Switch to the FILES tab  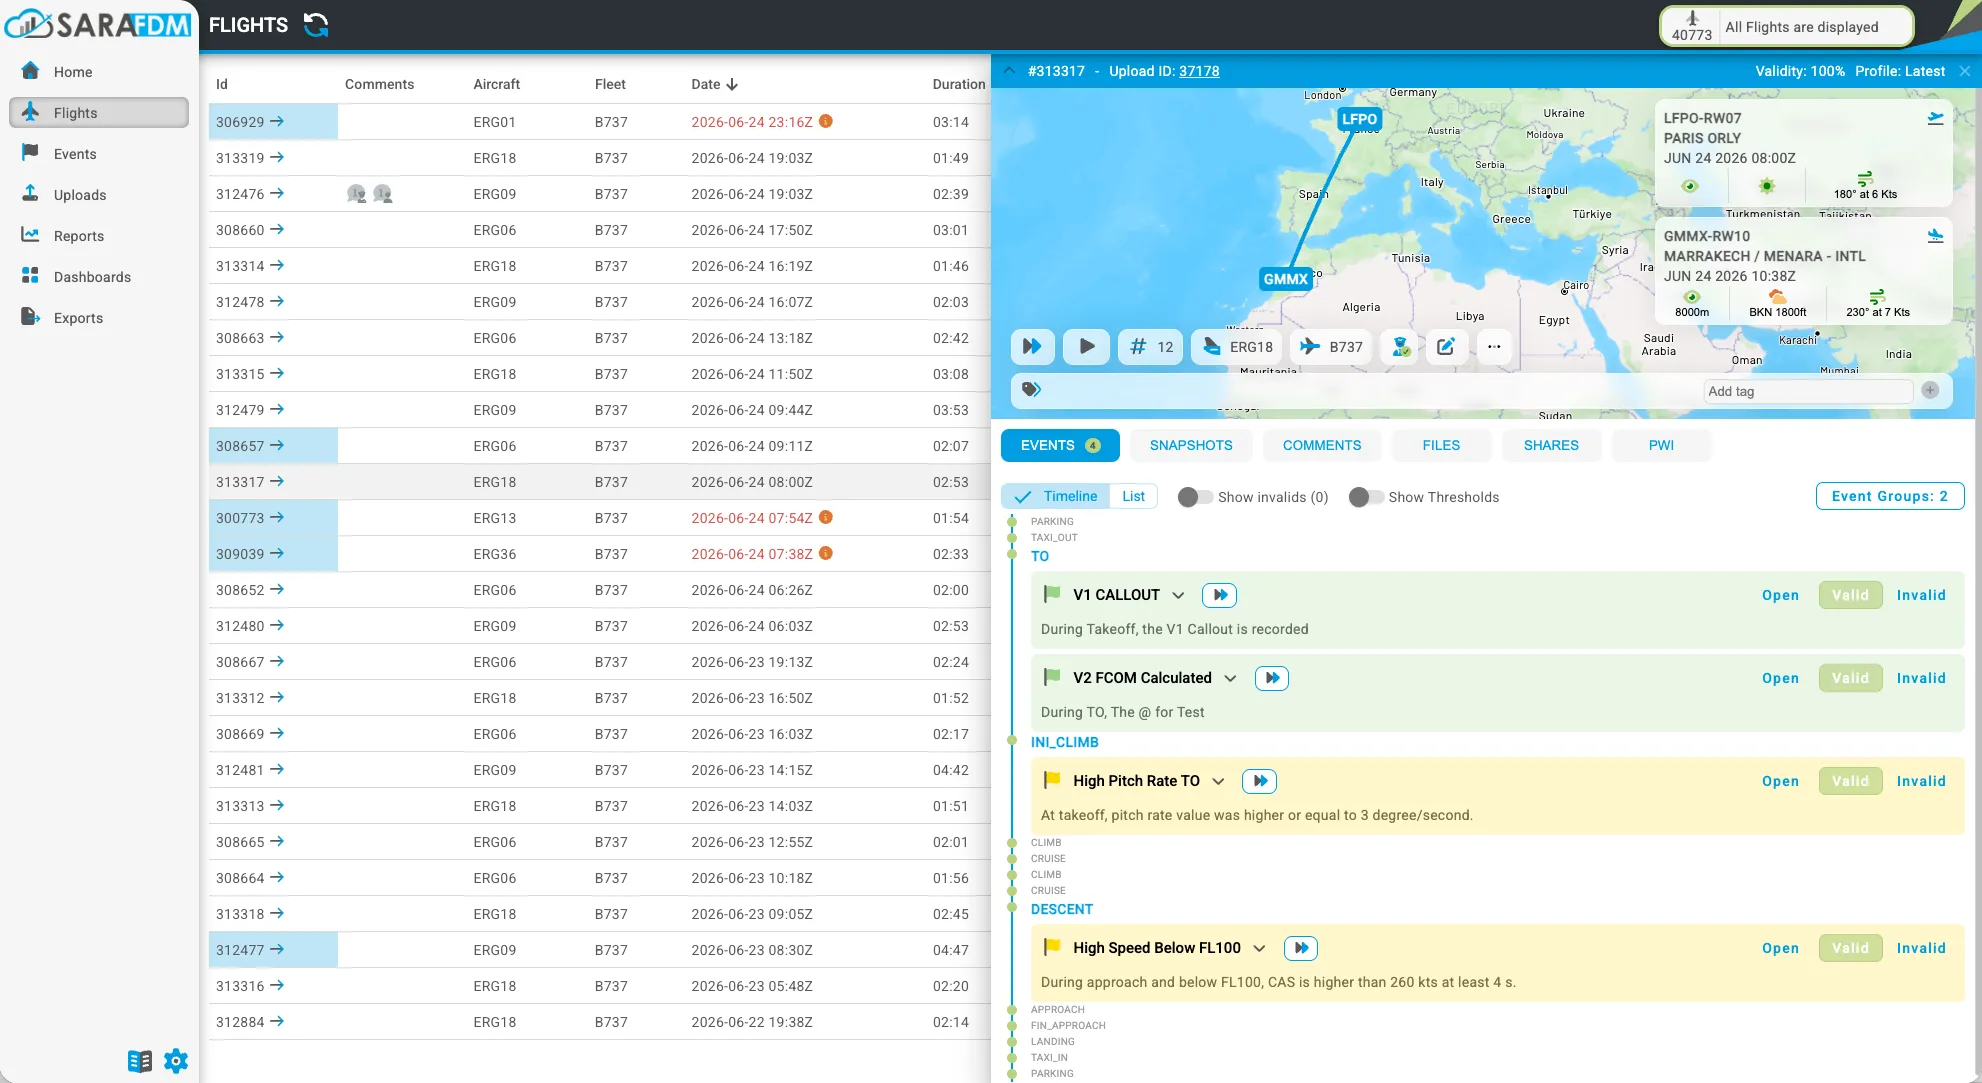(1441, 445)
